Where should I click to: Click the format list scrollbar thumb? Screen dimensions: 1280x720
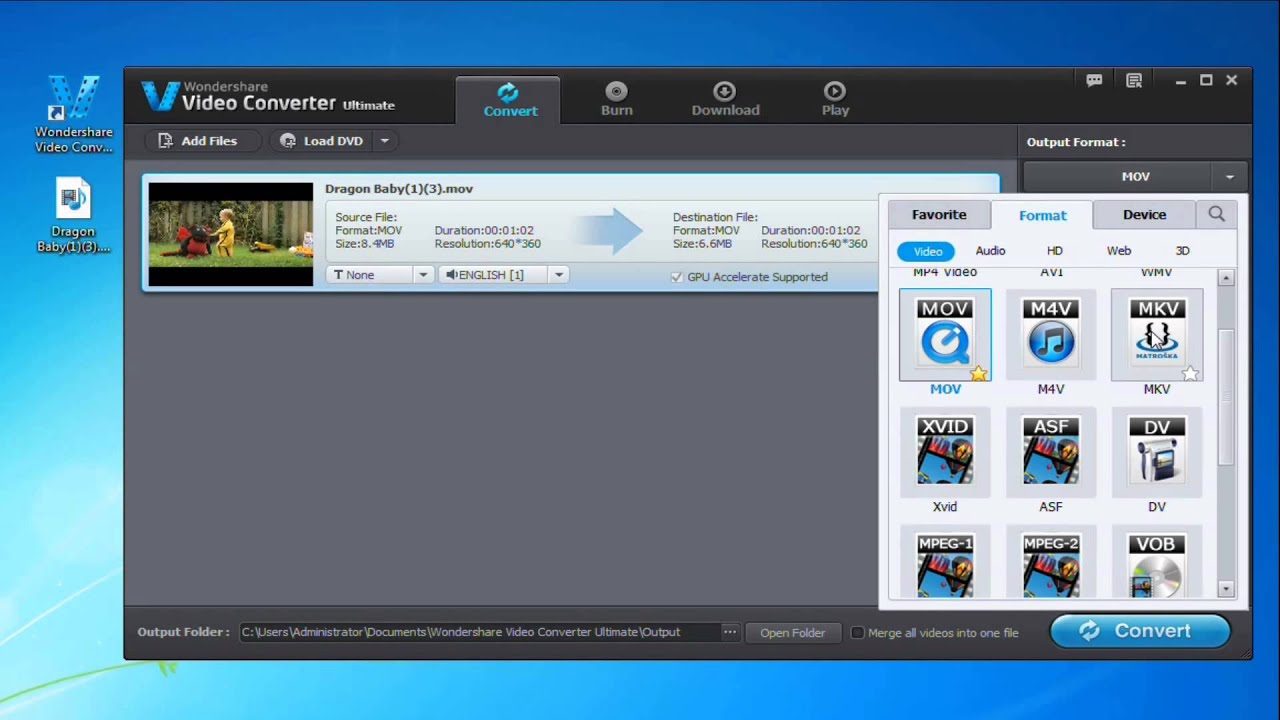coord(1226,397)
